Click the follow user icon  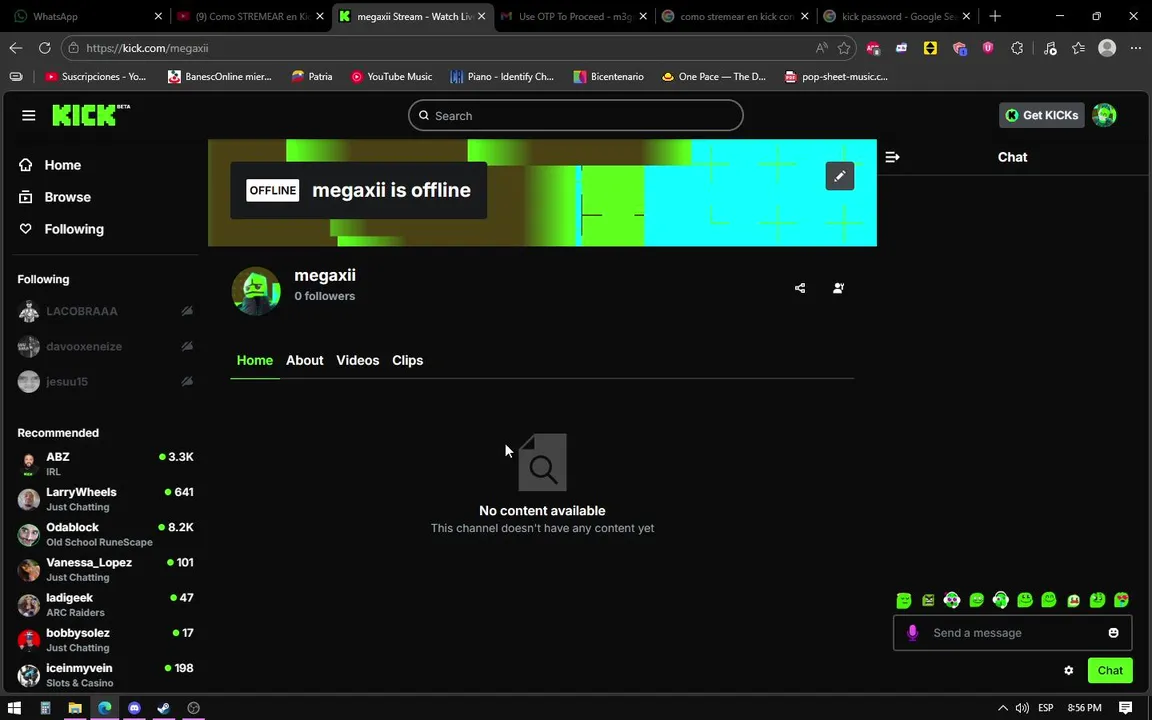coord(838,288)
